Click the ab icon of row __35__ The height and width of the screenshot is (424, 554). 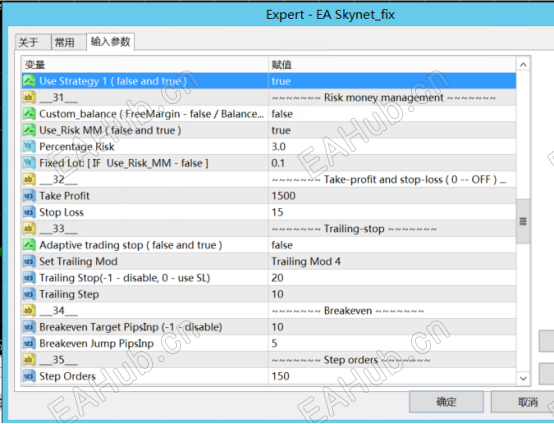29,360
